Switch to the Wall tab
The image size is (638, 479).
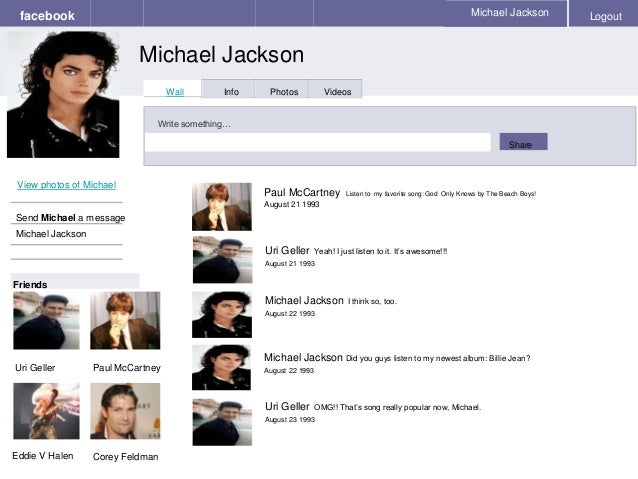tap(175, 92)
